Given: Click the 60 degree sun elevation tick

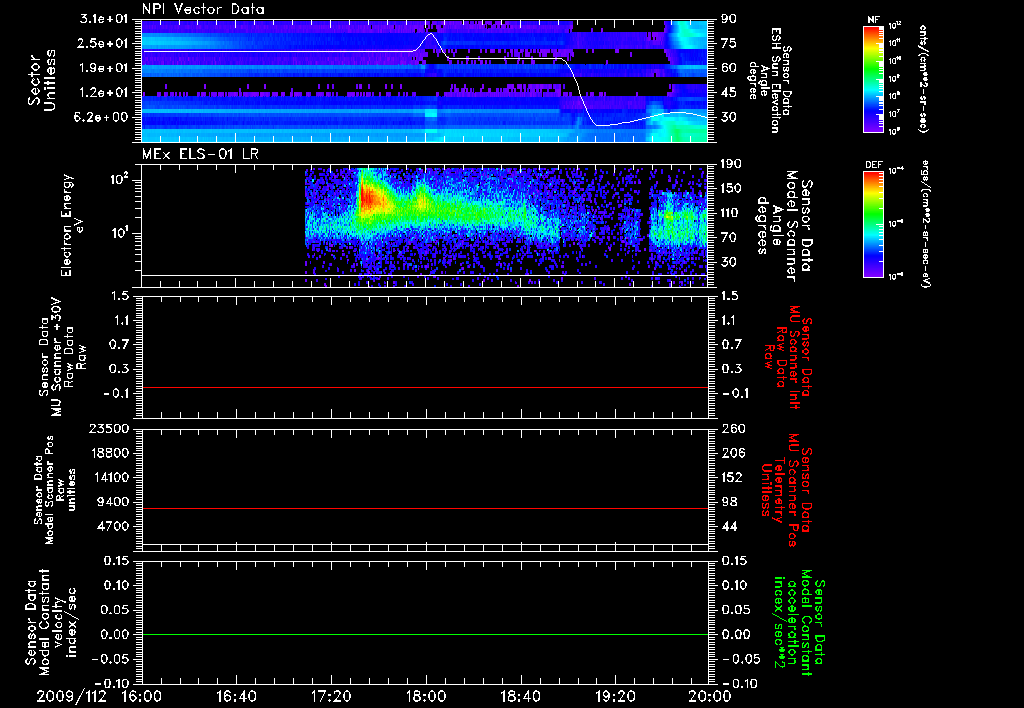Looking at the screenshot, I should tap(729, 68).
